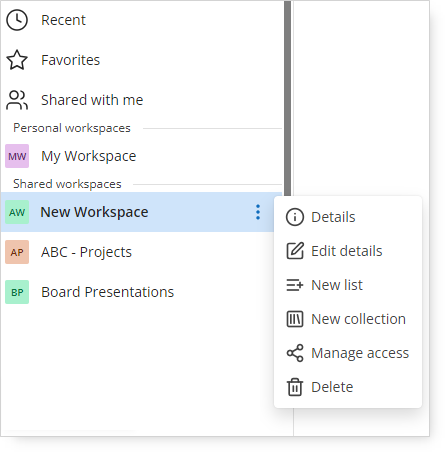The image size is (445, 452).
Task: Click the Favorites star icon
Action: (17, 60)
